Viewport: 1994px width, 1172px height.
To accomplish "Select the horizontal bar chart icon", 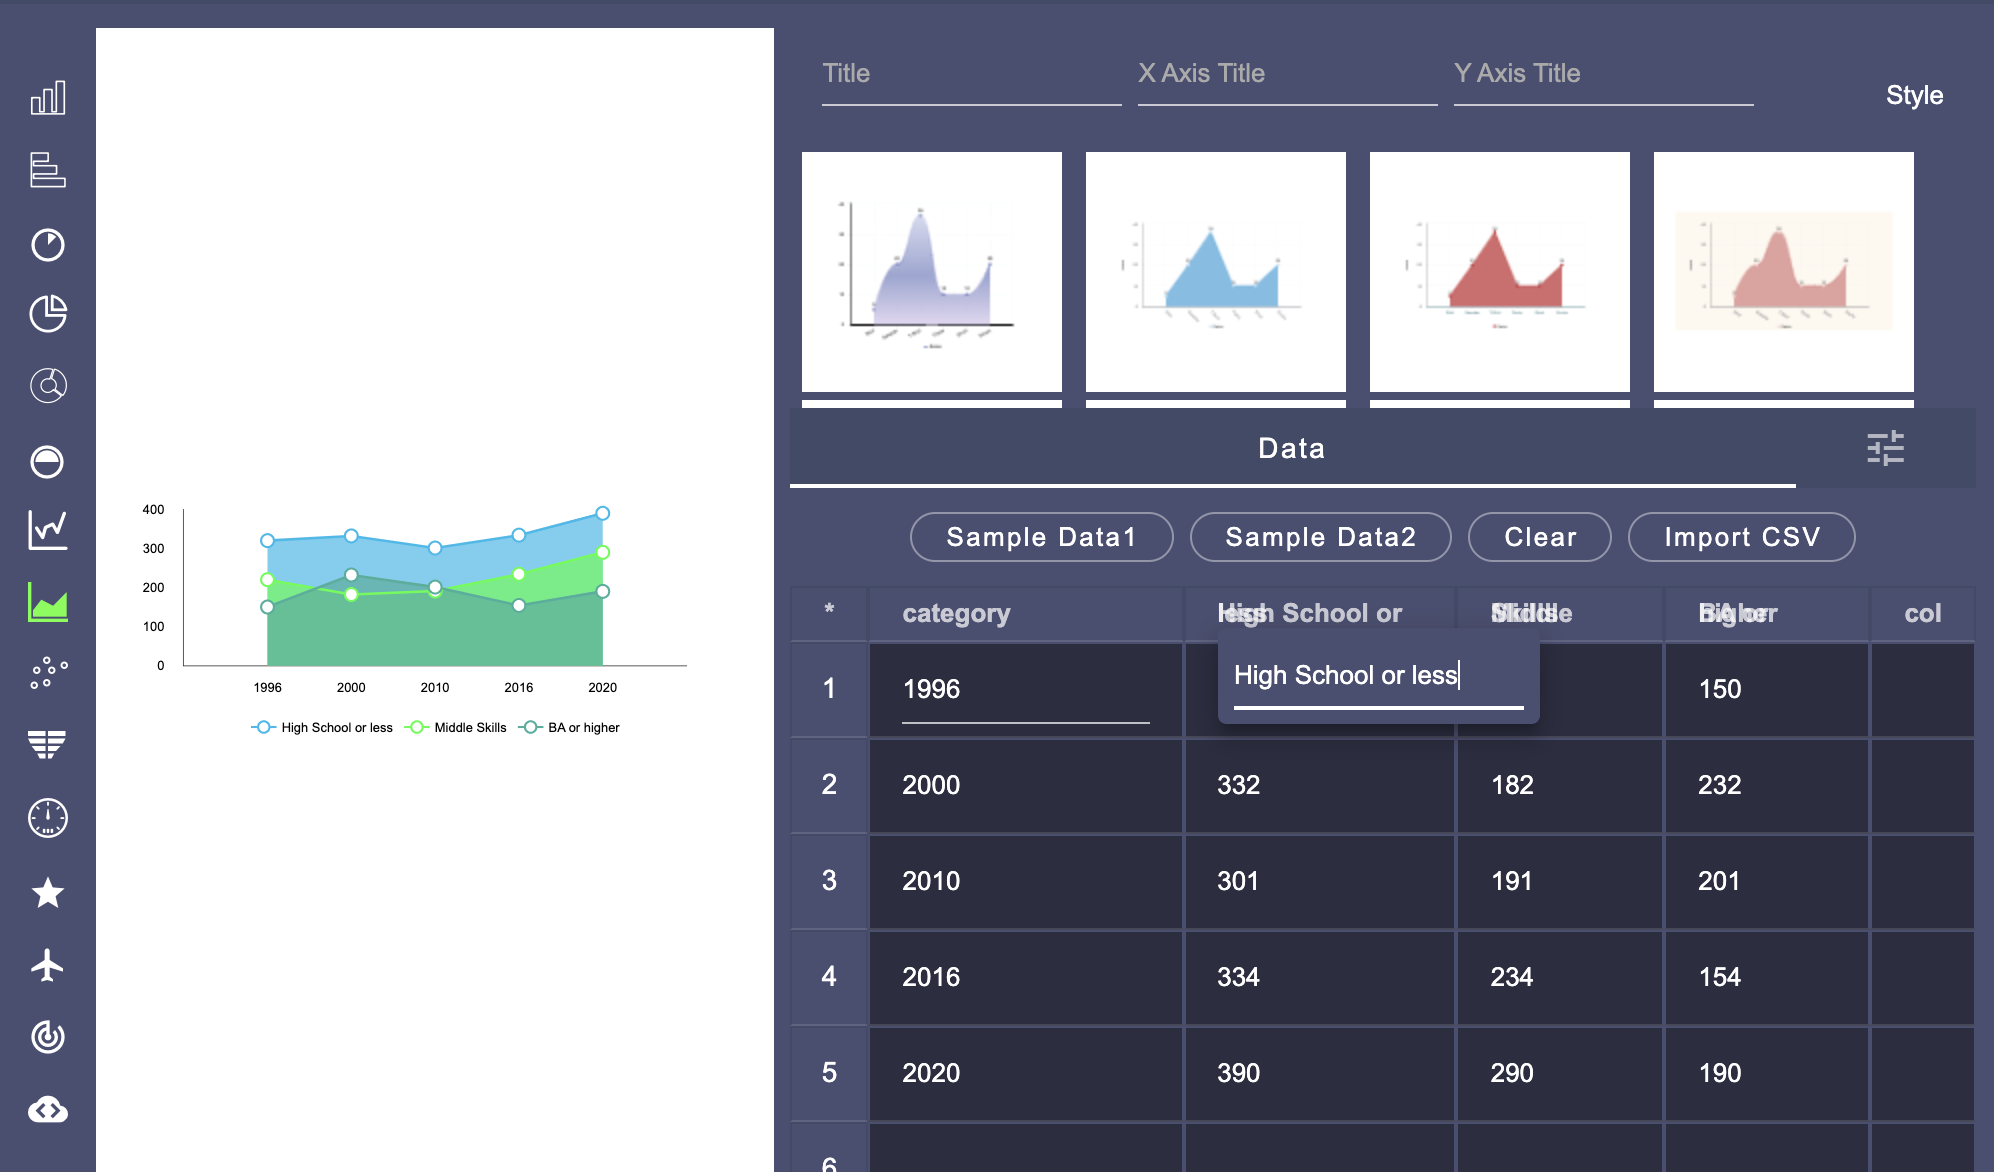I will (48, 170).
